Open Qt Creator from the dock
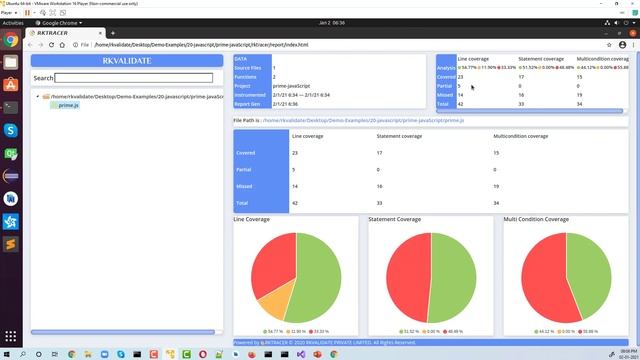The height and width of the screenshot is (360, 640). tap(11, 153)
